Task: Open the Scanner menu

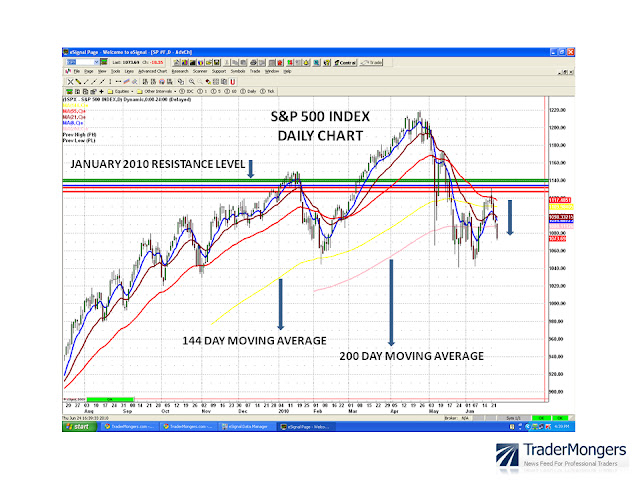Action: [x=200, y=71]
